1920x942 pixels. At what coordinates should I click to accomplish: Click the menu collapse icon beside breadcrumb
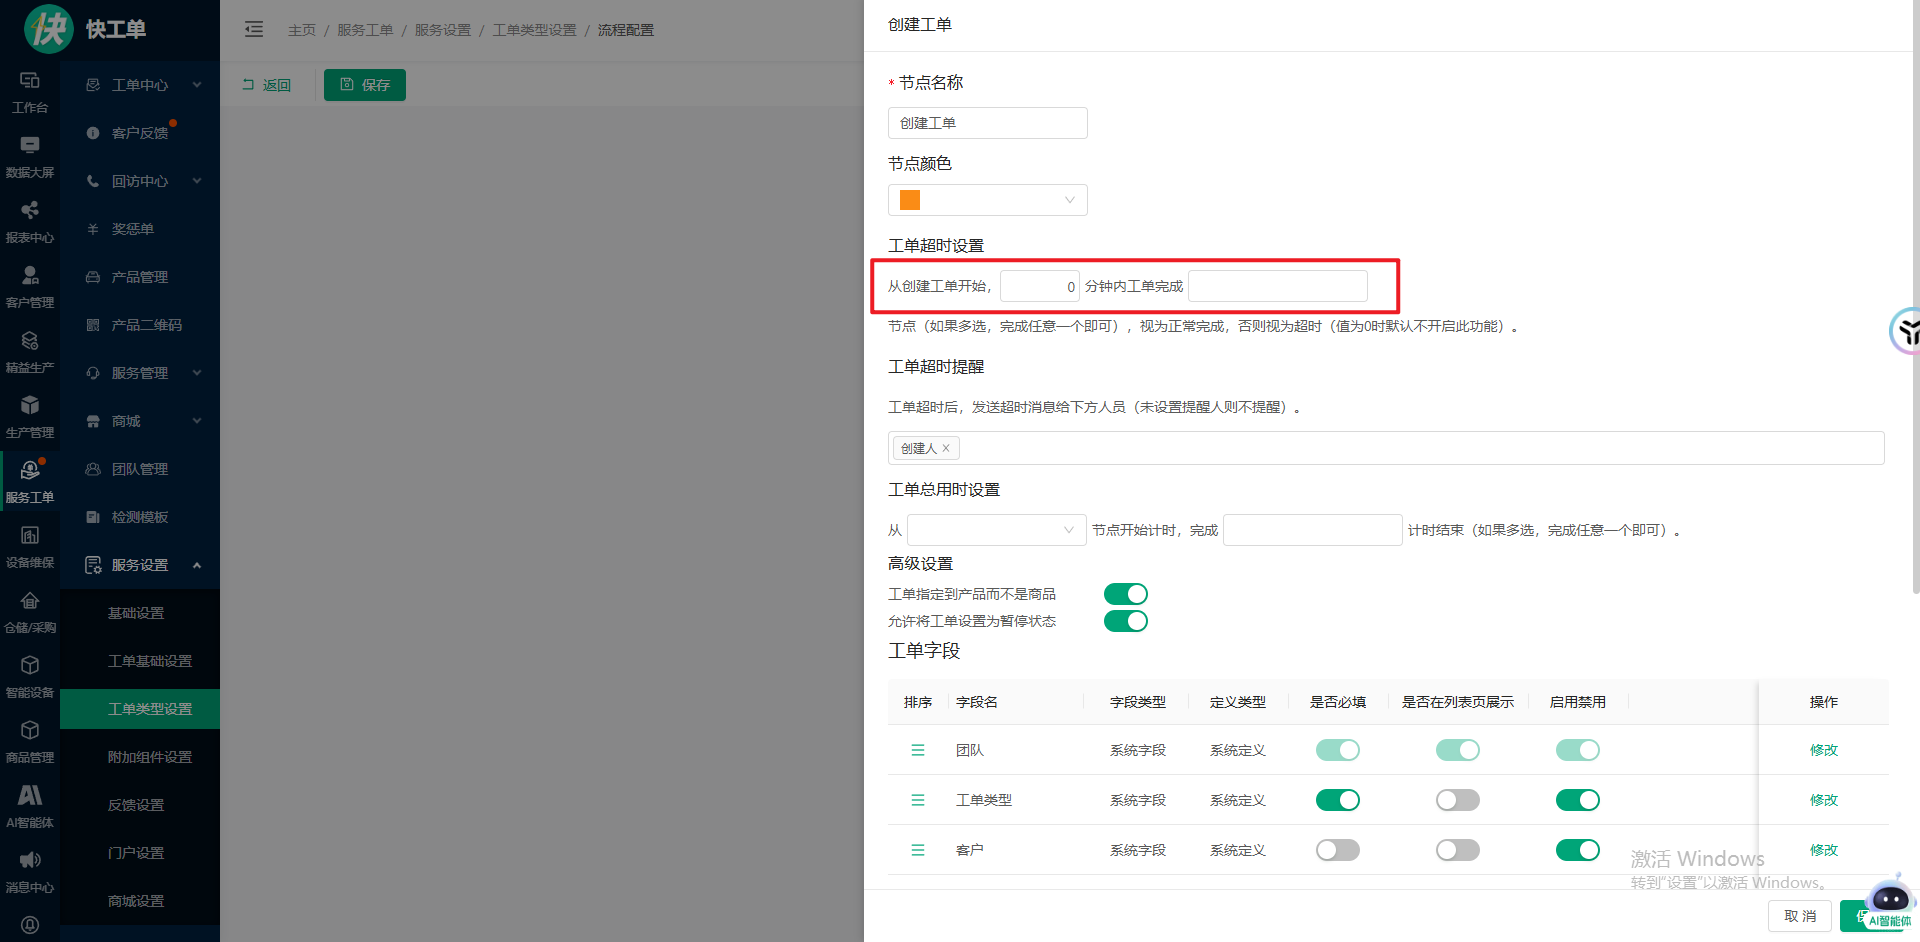coord(254,30)
